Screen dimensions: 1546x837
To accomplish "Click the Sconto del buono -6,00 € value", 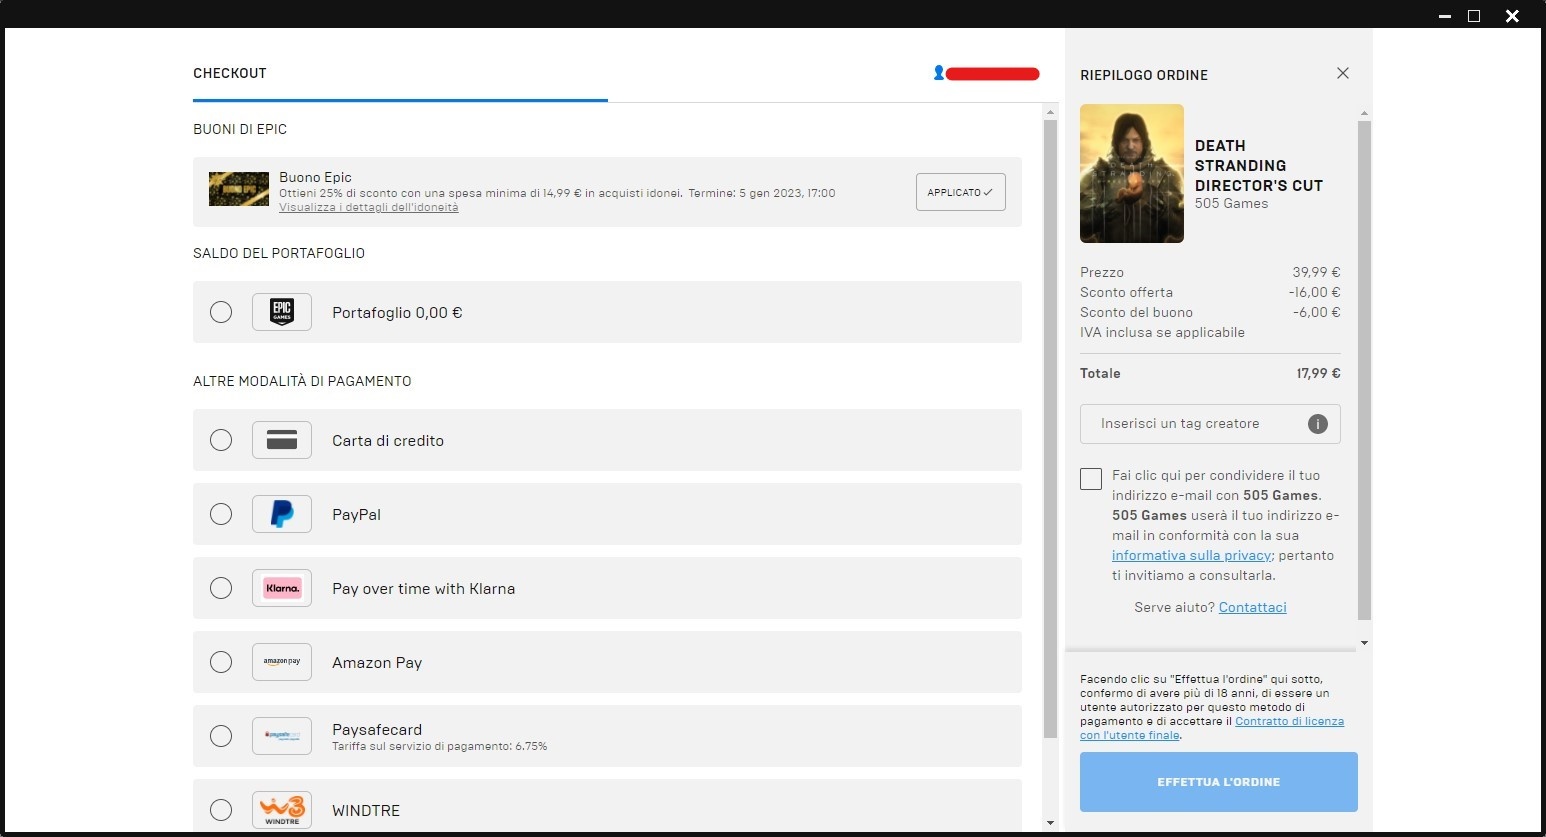I will coord(1317,312).
